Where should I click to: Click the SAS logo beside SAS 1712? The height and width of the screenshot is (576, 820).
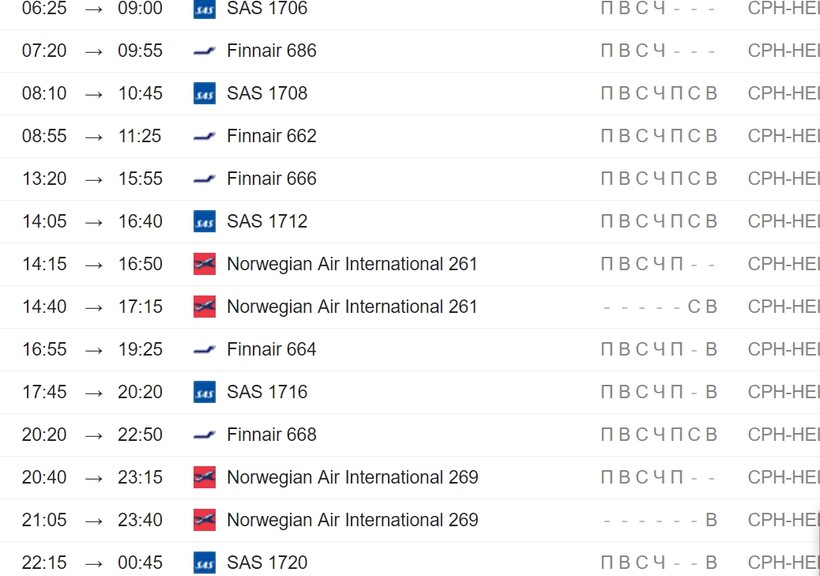click(x=204, y=221)
